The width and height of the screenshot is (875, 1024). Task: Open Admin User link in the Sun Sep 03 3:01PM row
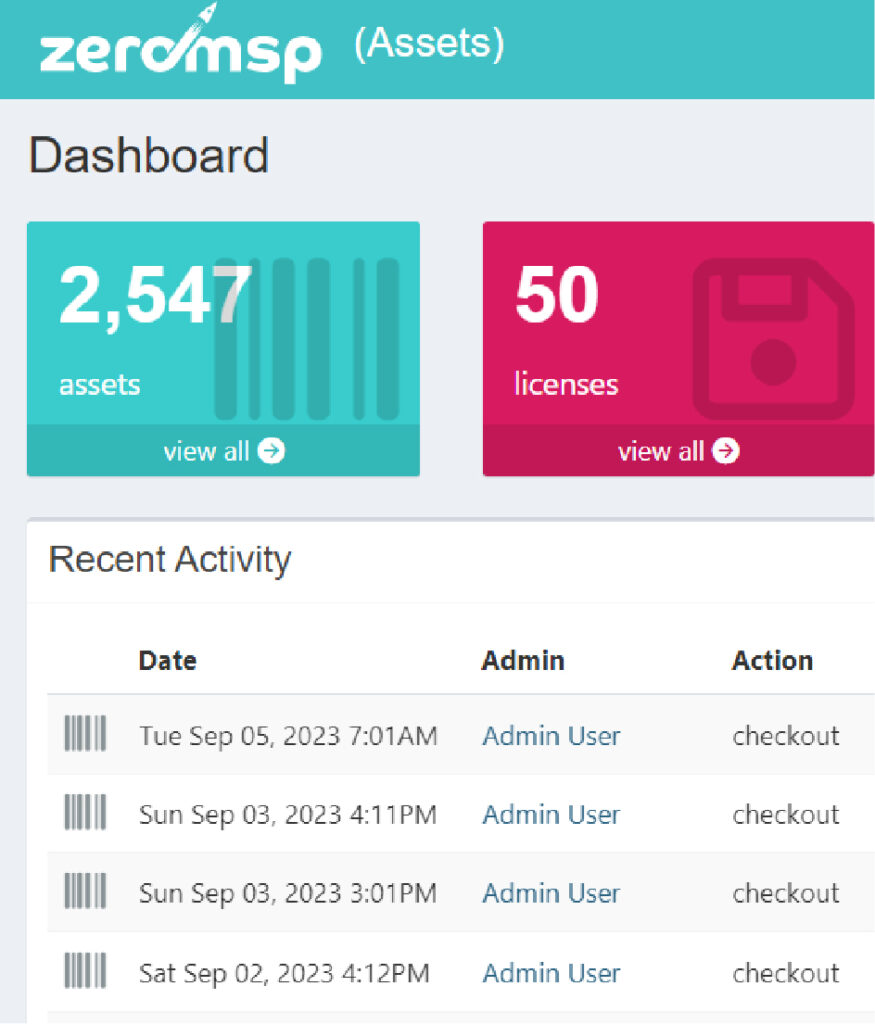coord(551,893)
